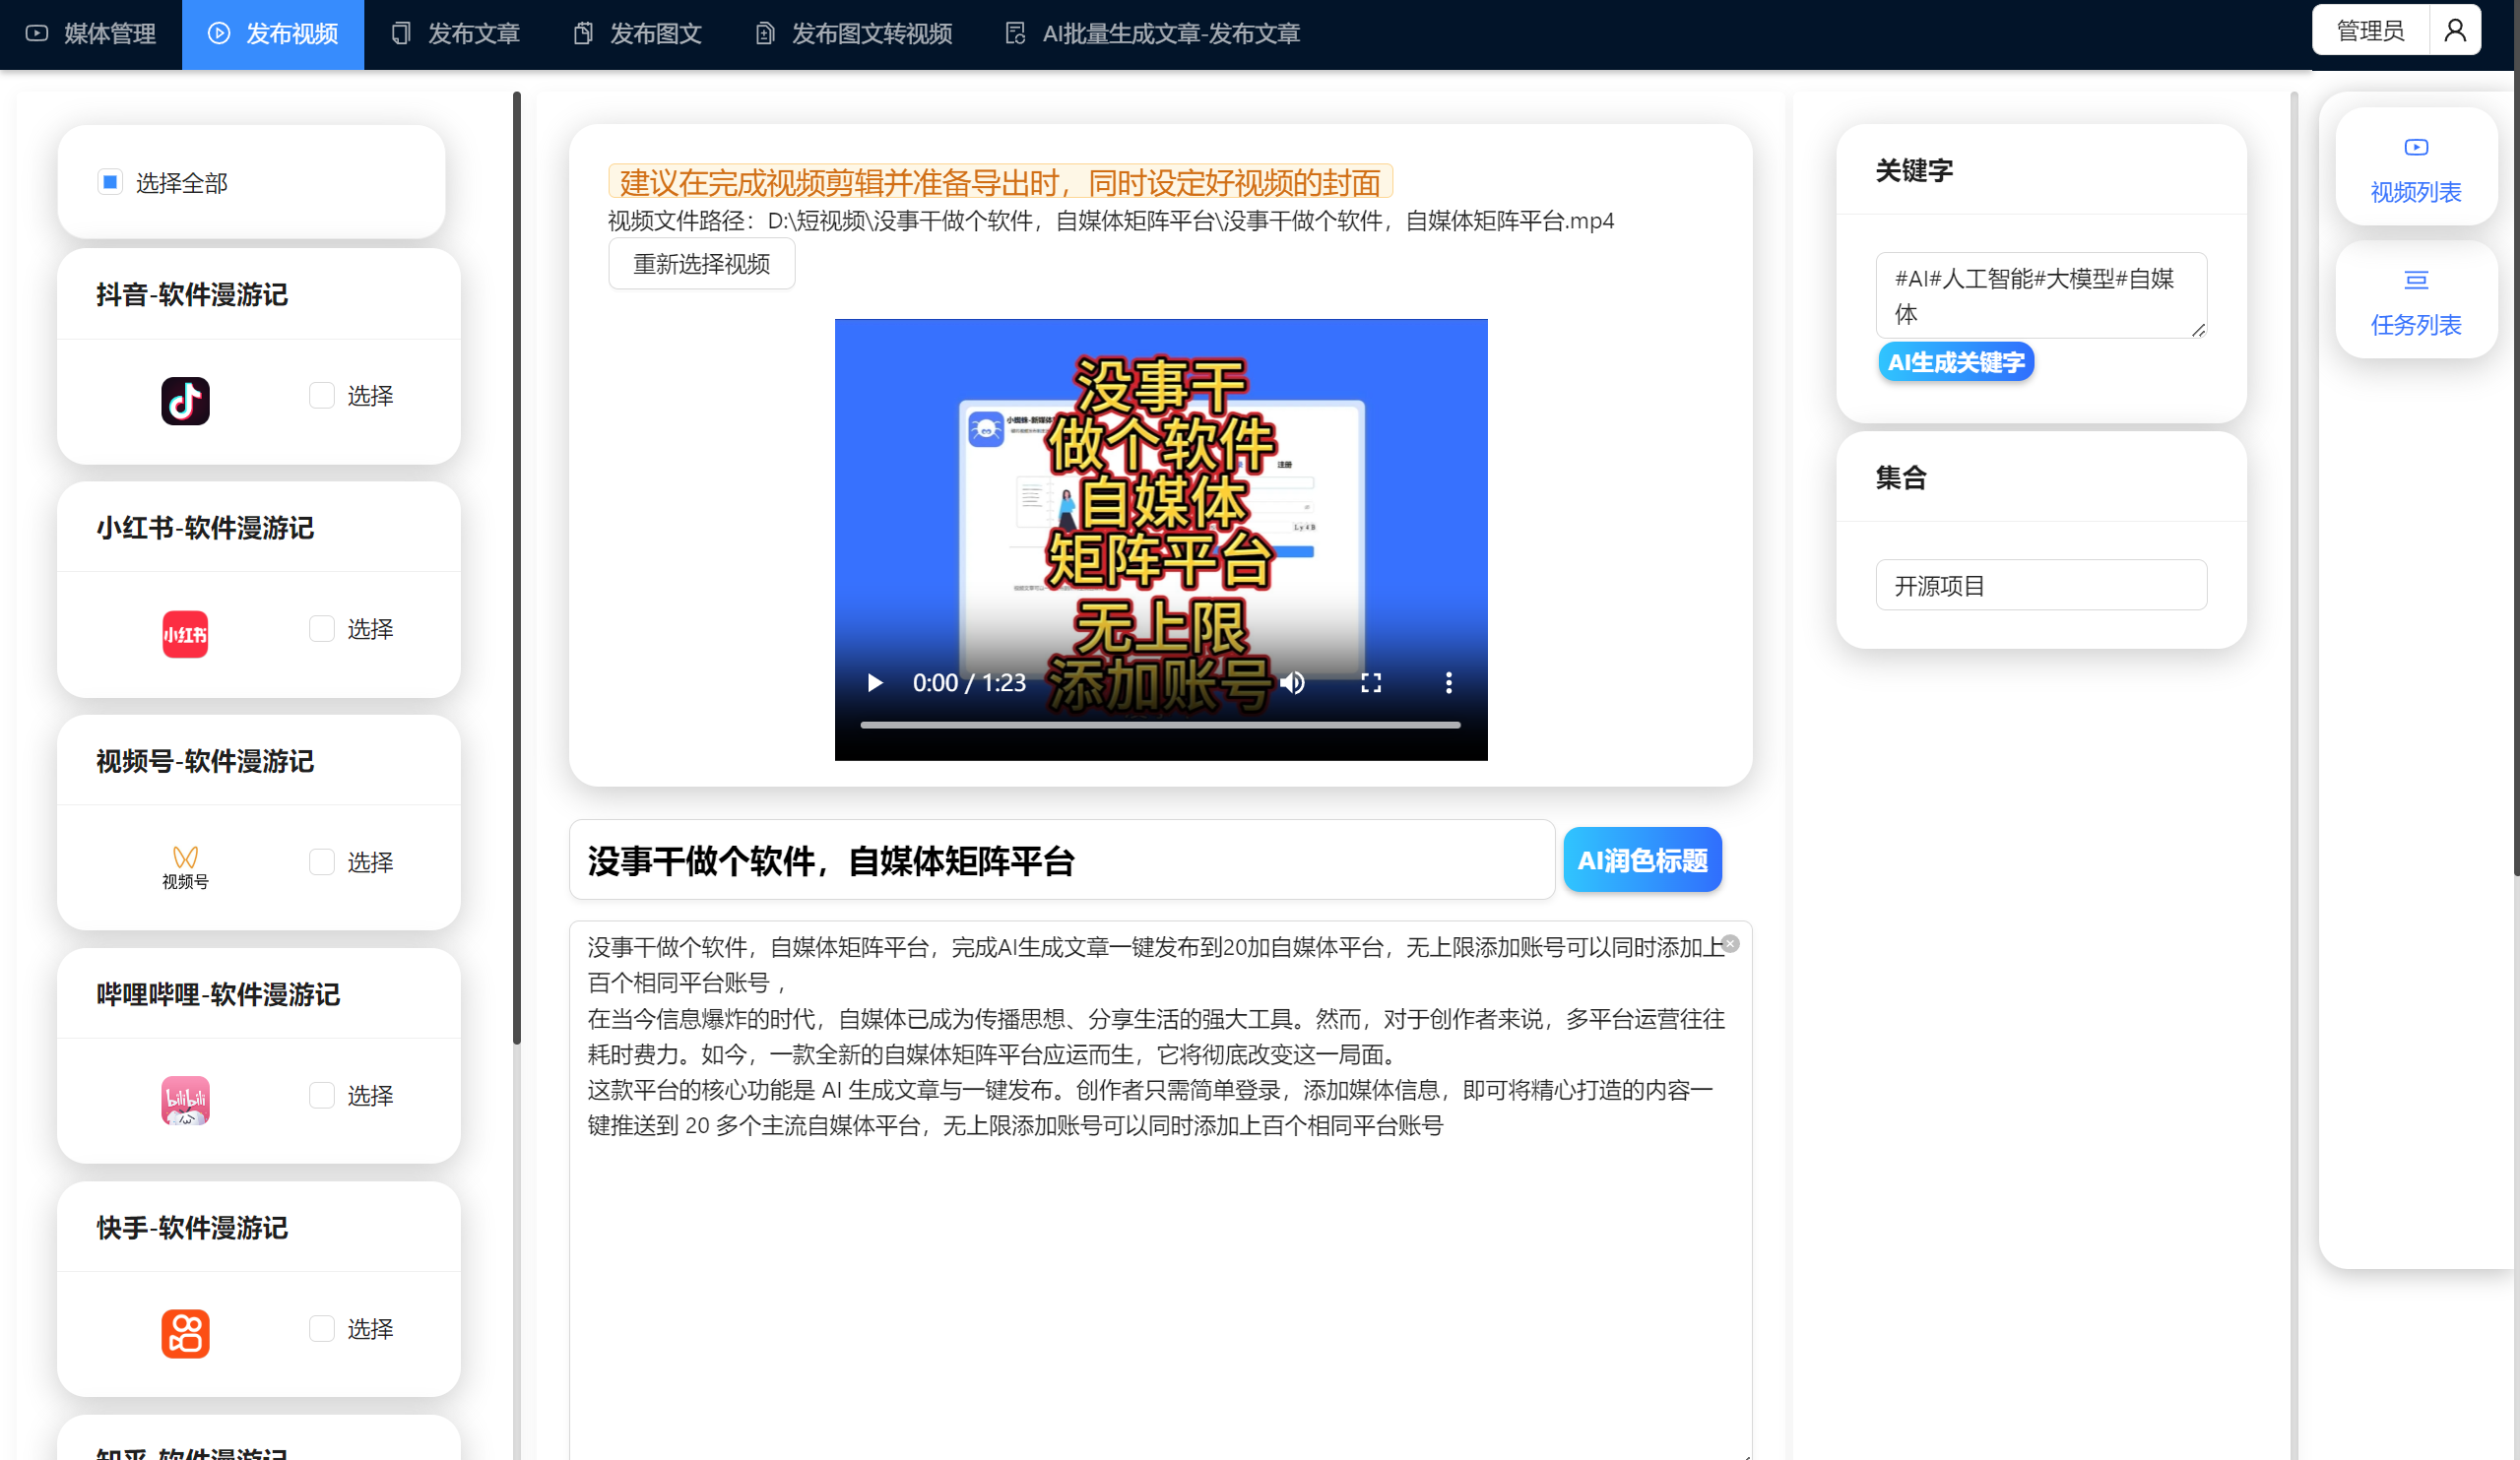Mute the video with the speaker icon
2520x1460 pixels.
tap(1293, 683)
